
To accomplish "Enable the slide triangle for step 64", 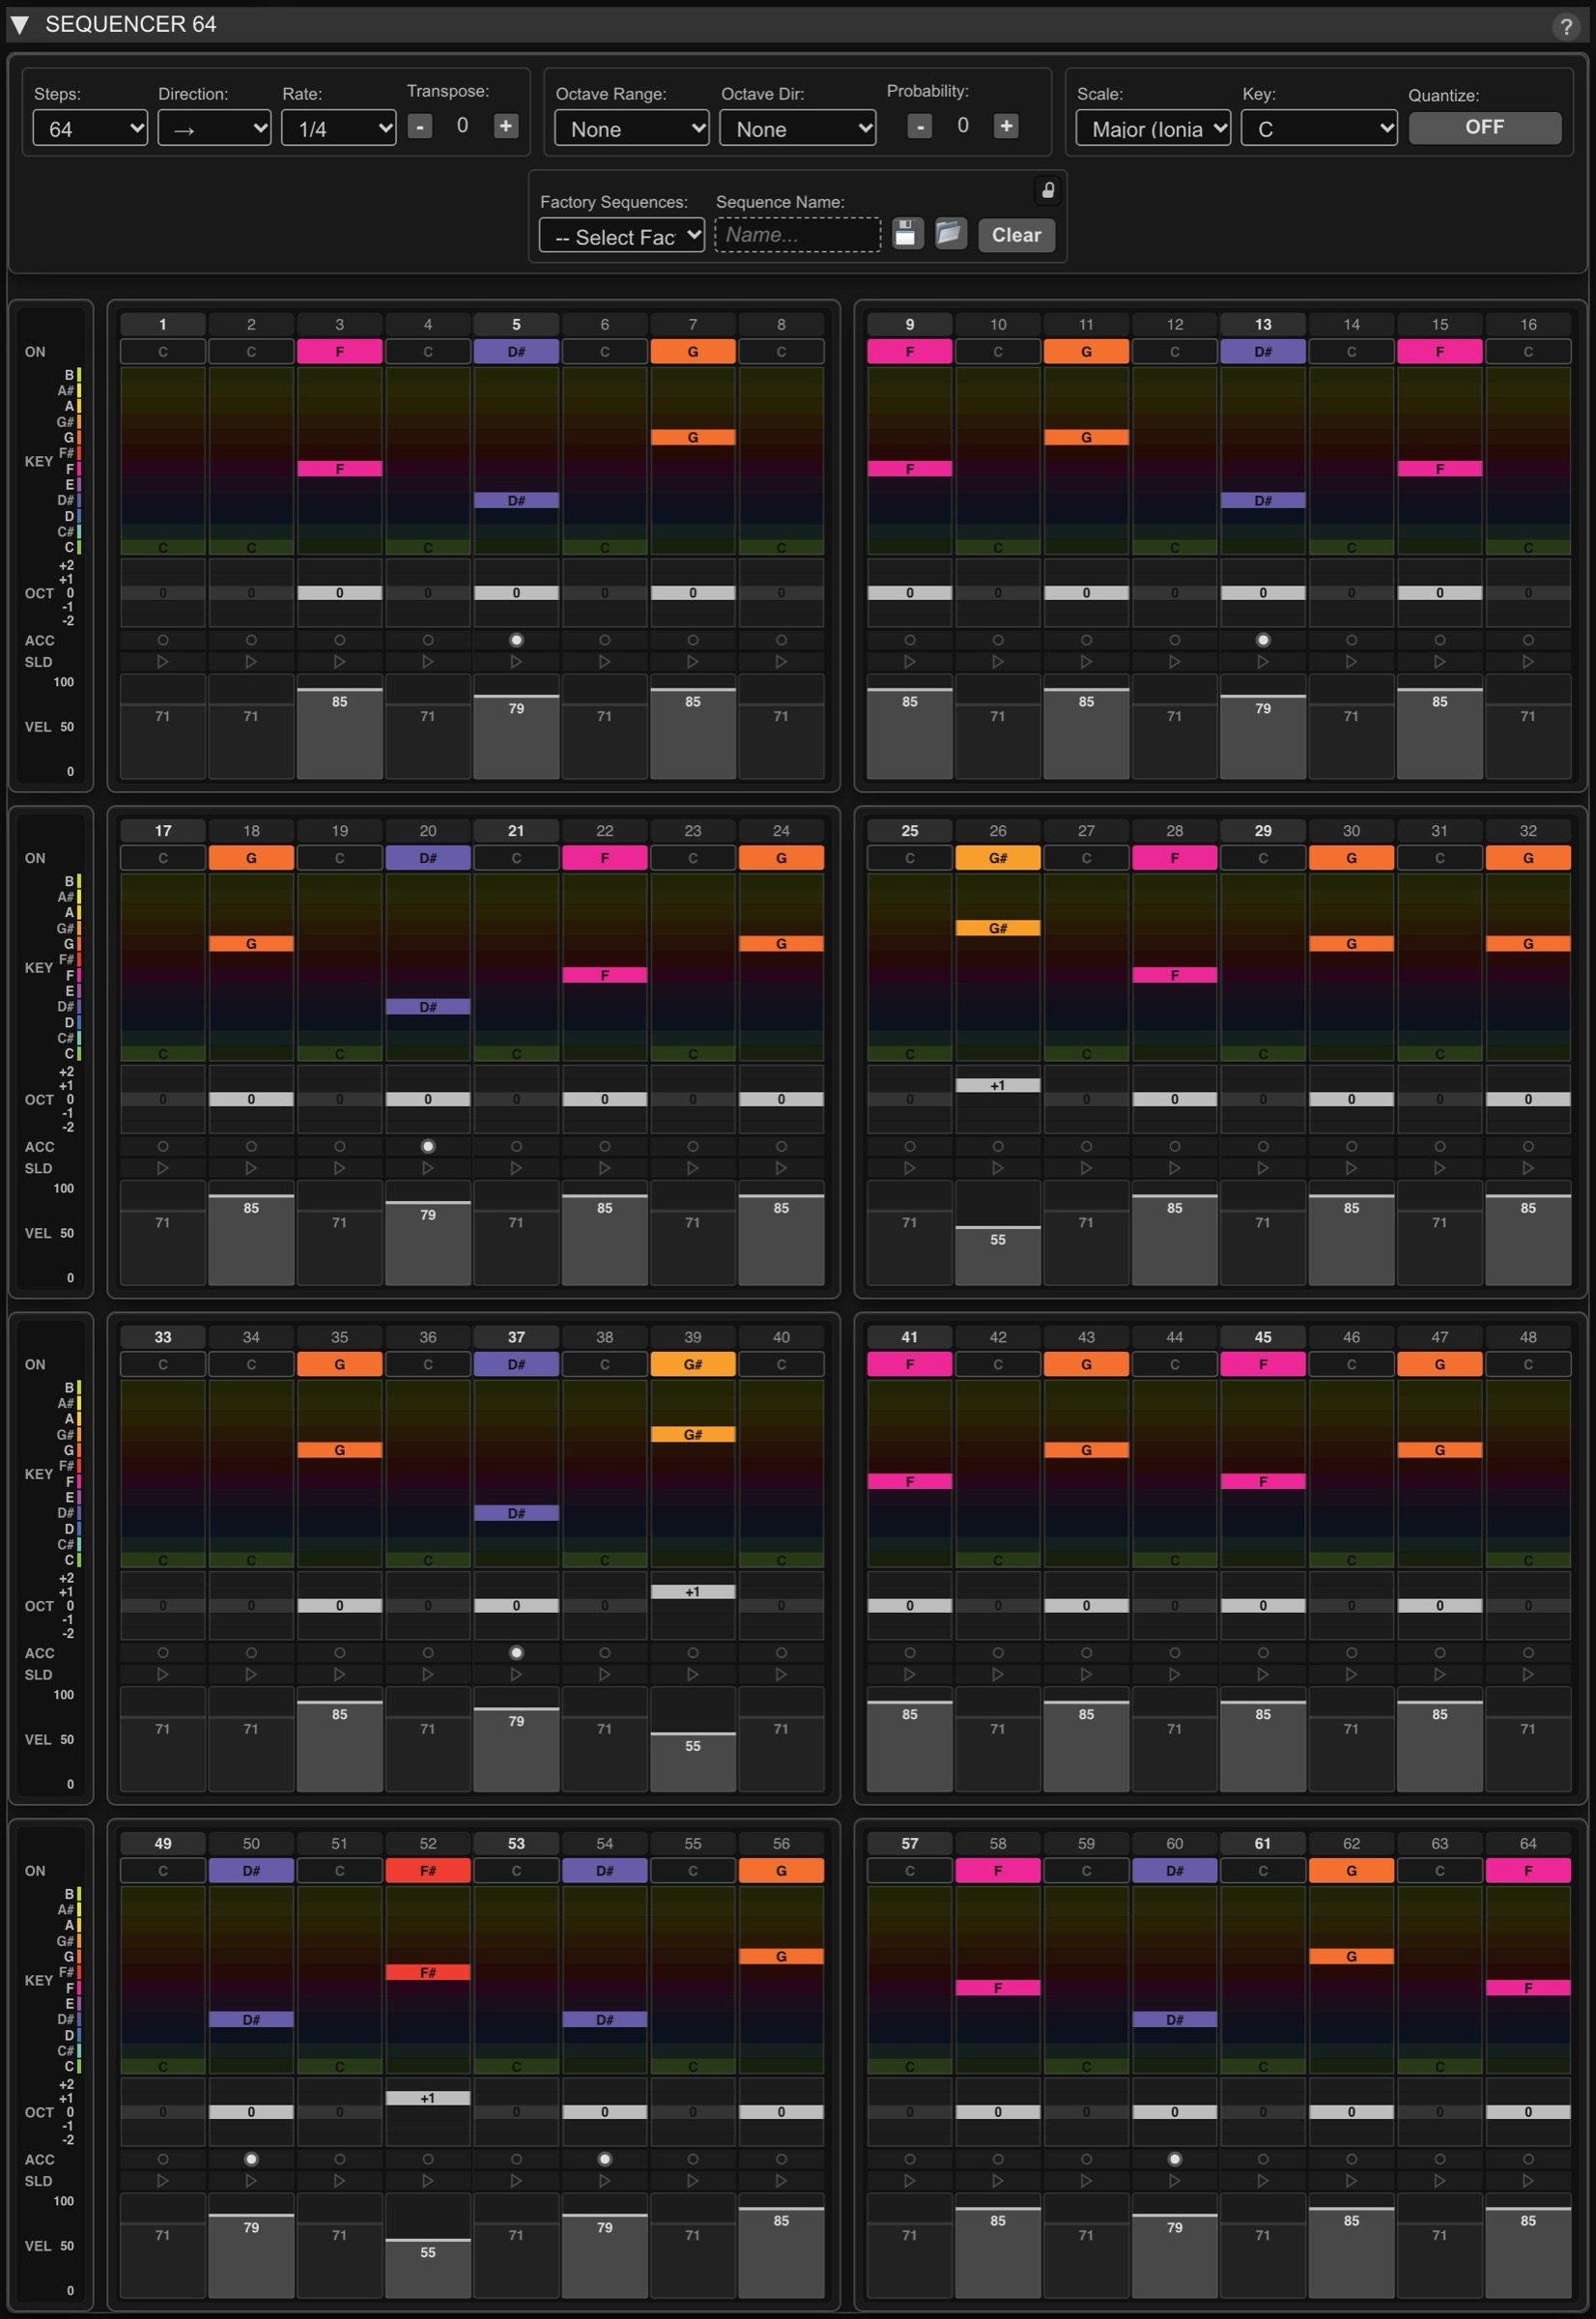I will click(x=1528, y=2181).
